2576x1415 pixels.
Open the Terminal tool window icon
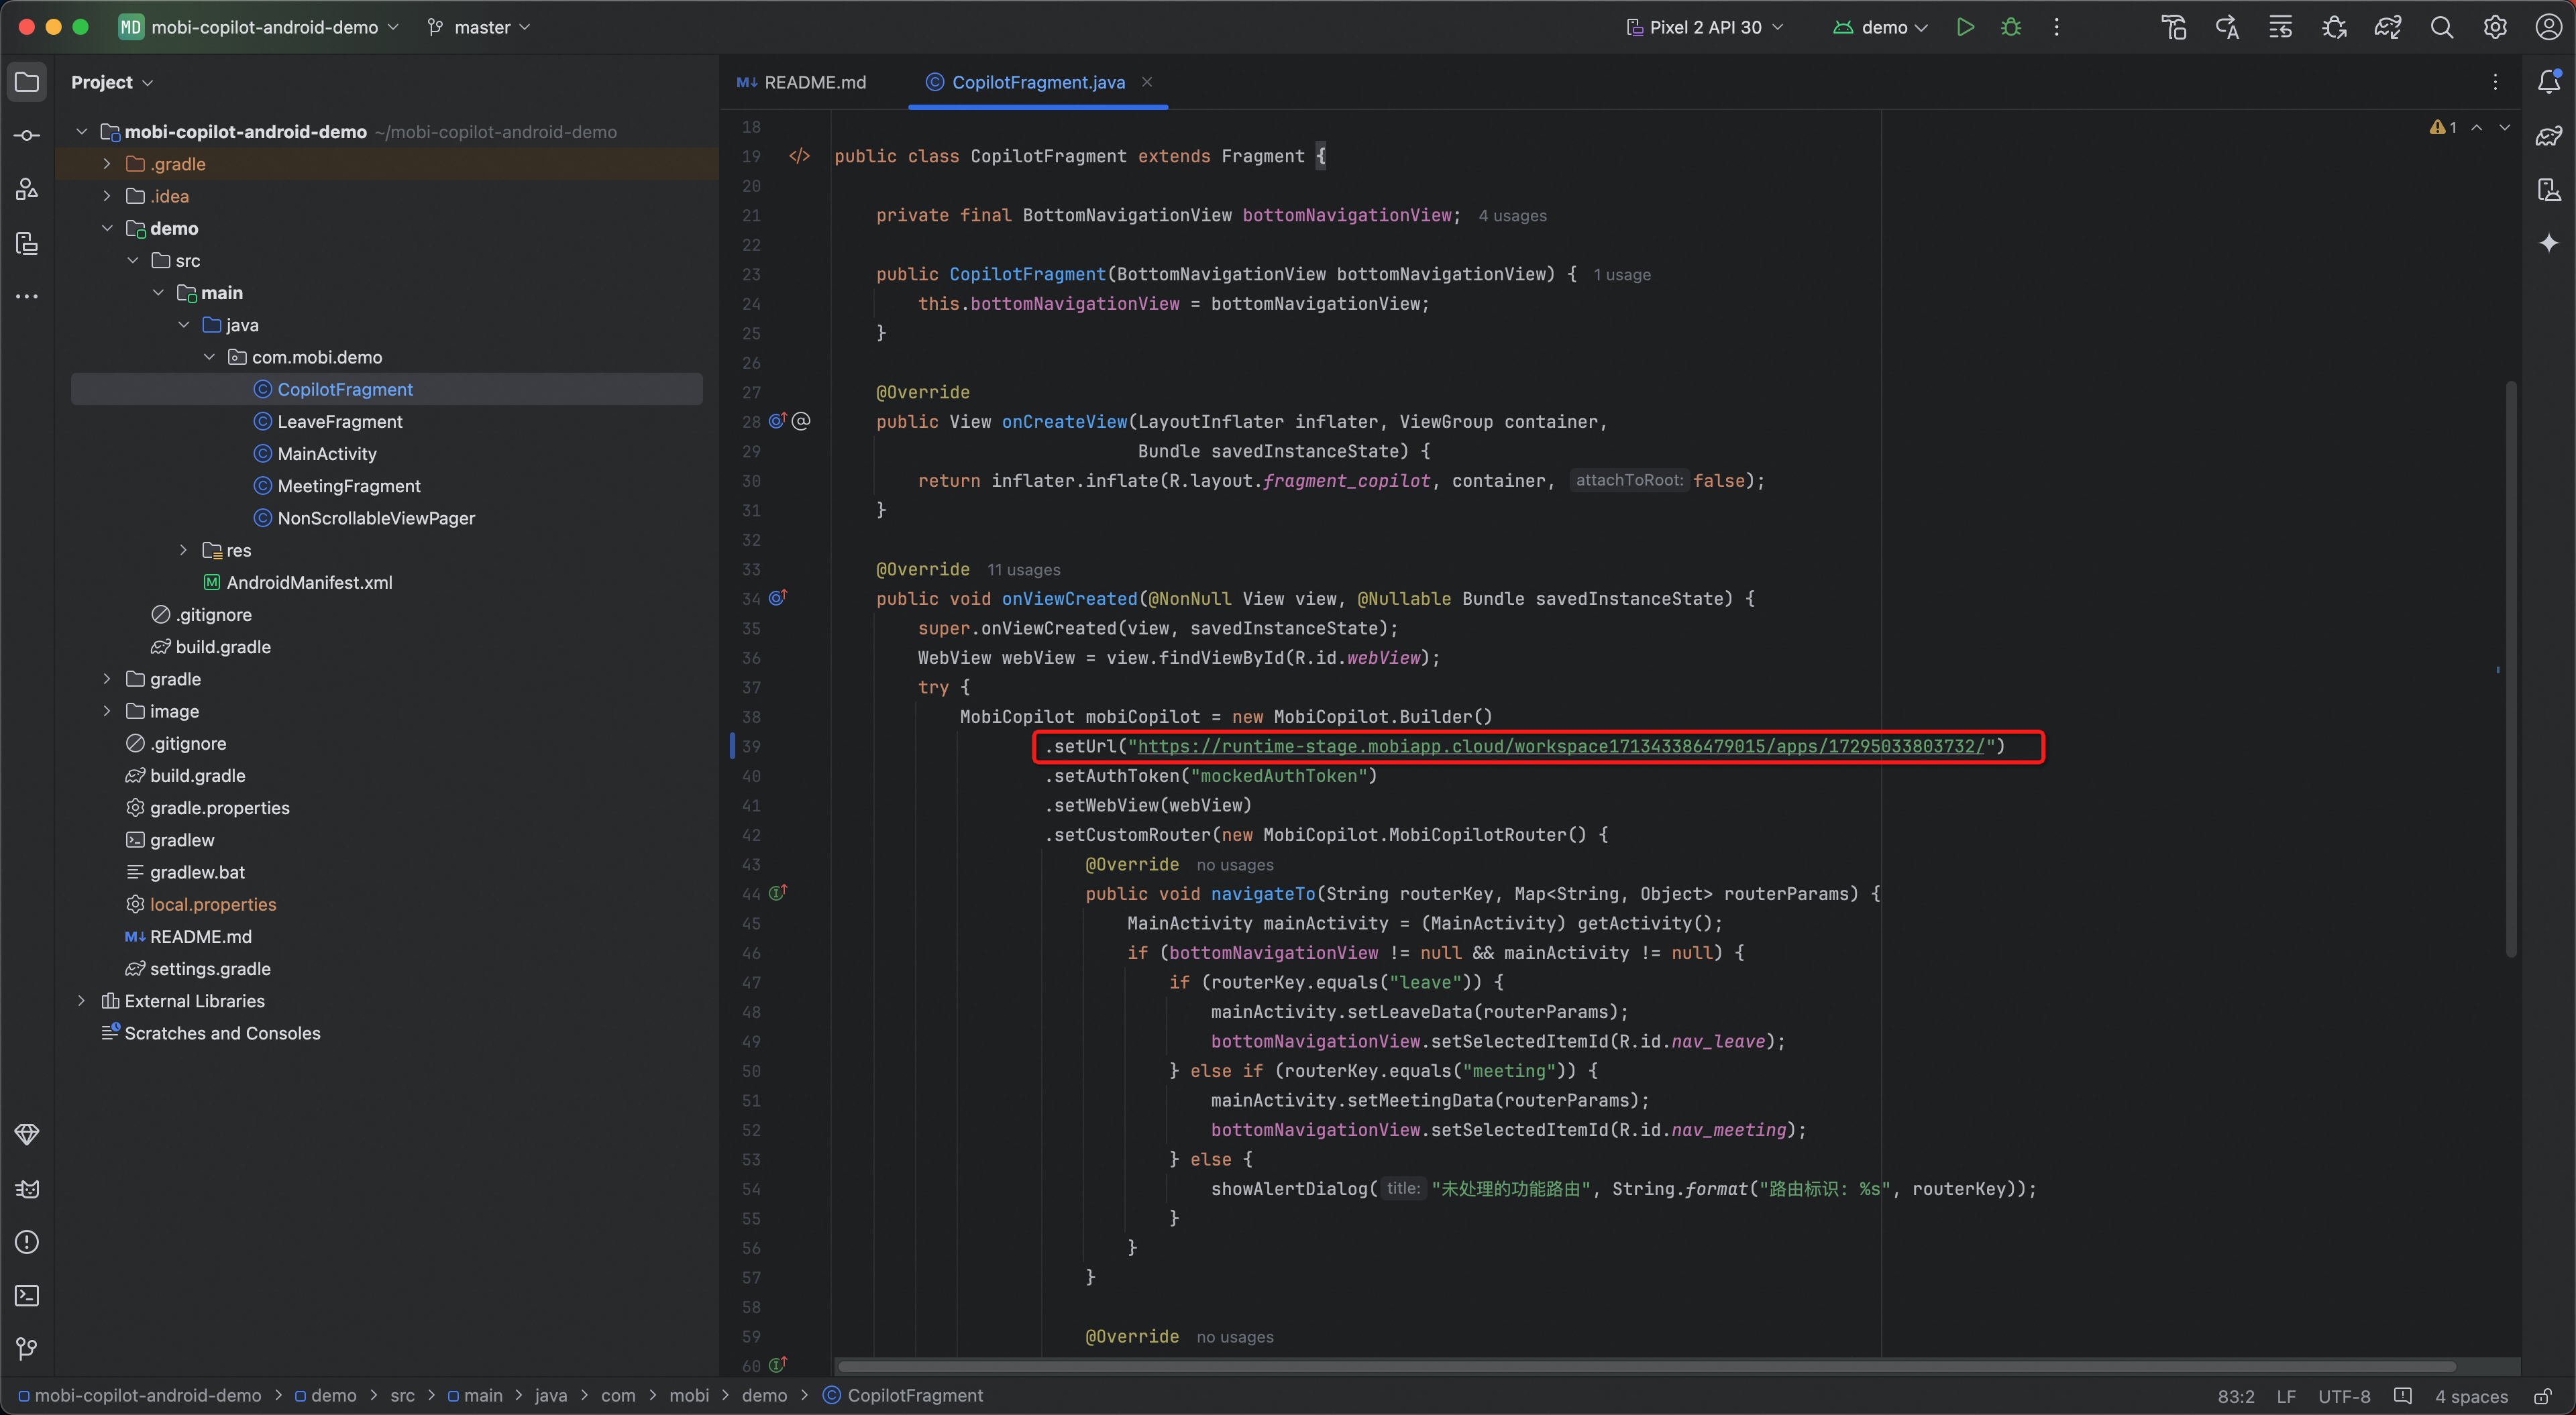(27, 1295)
